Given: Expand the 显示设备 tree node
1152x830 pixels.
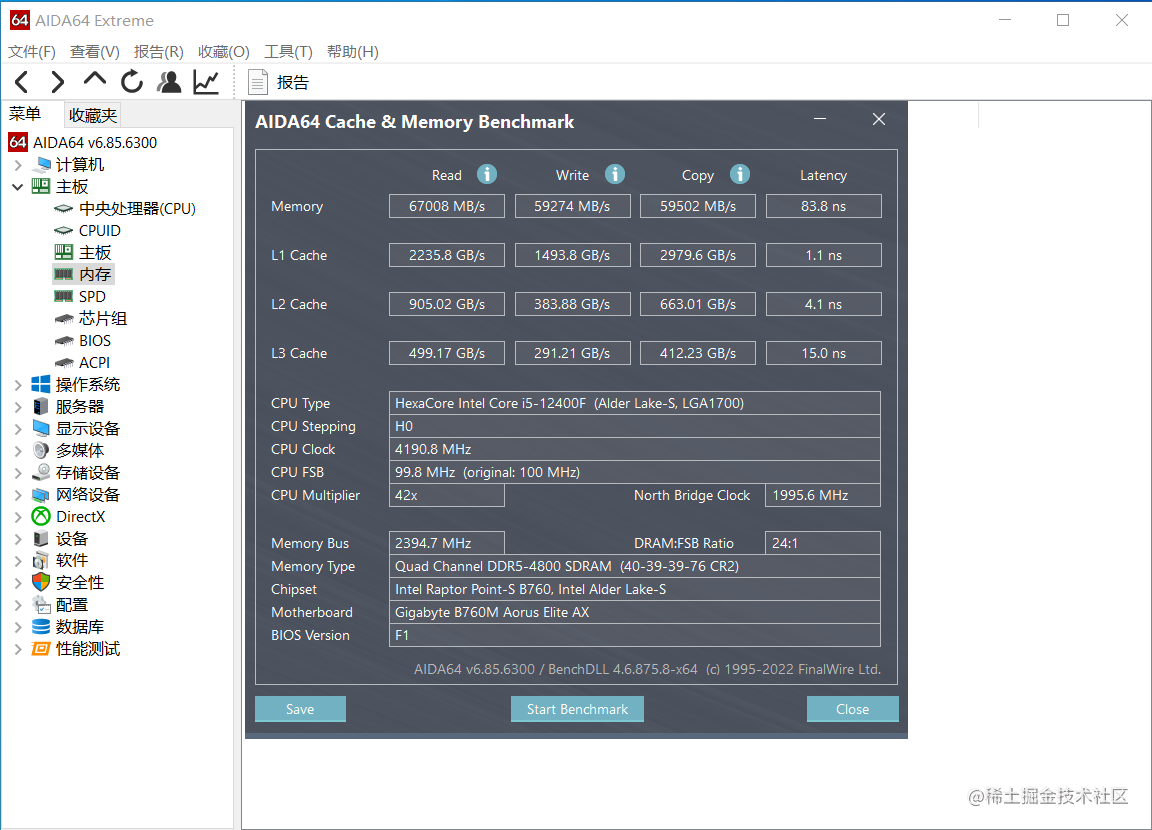Looking at the screenshot, I should (18, 429).
